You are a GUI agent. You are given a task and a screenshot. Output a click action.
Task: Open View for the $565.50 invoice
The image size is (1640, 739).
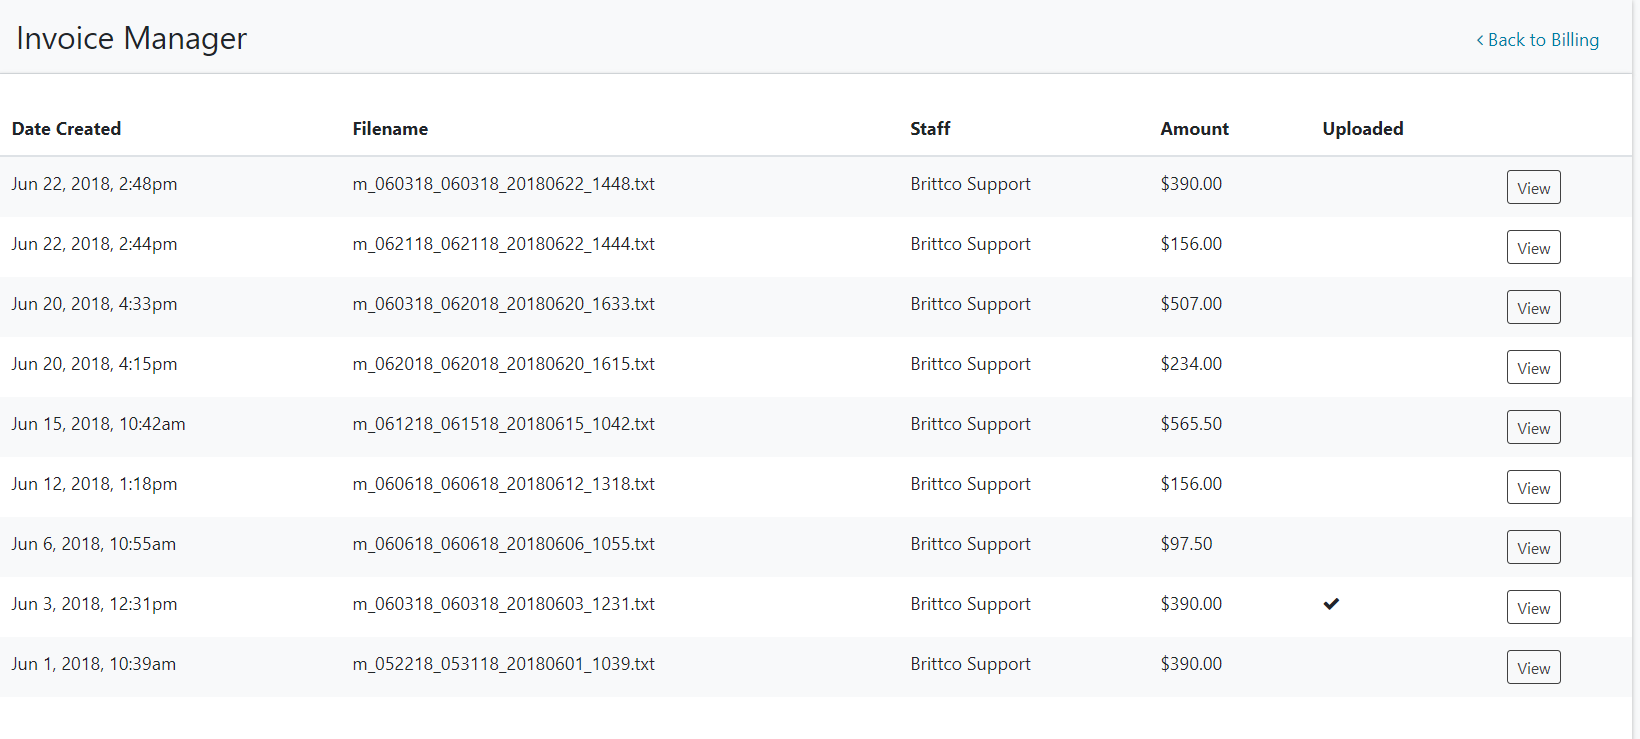pyautogui.click(x=1533, y=428)
